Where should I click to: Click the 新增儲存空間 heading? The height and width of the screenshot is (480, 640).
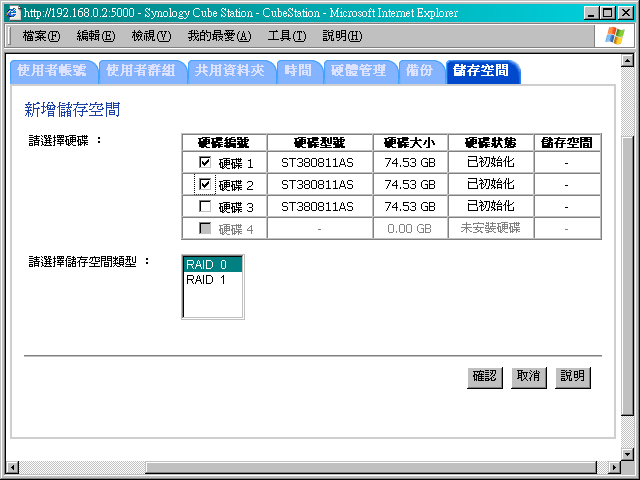[x=72, y=109]
